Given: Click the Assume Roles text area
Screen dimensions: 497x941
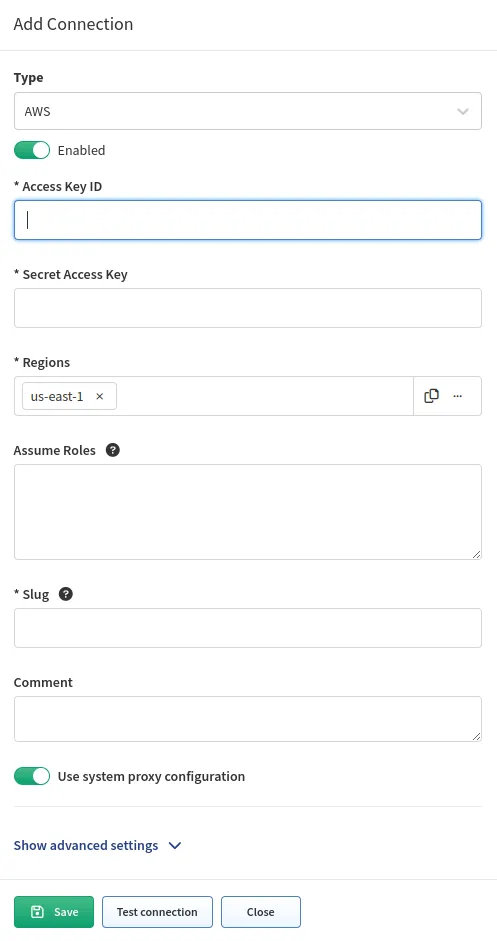Looking at the screenshot, I should click(248, 512).
